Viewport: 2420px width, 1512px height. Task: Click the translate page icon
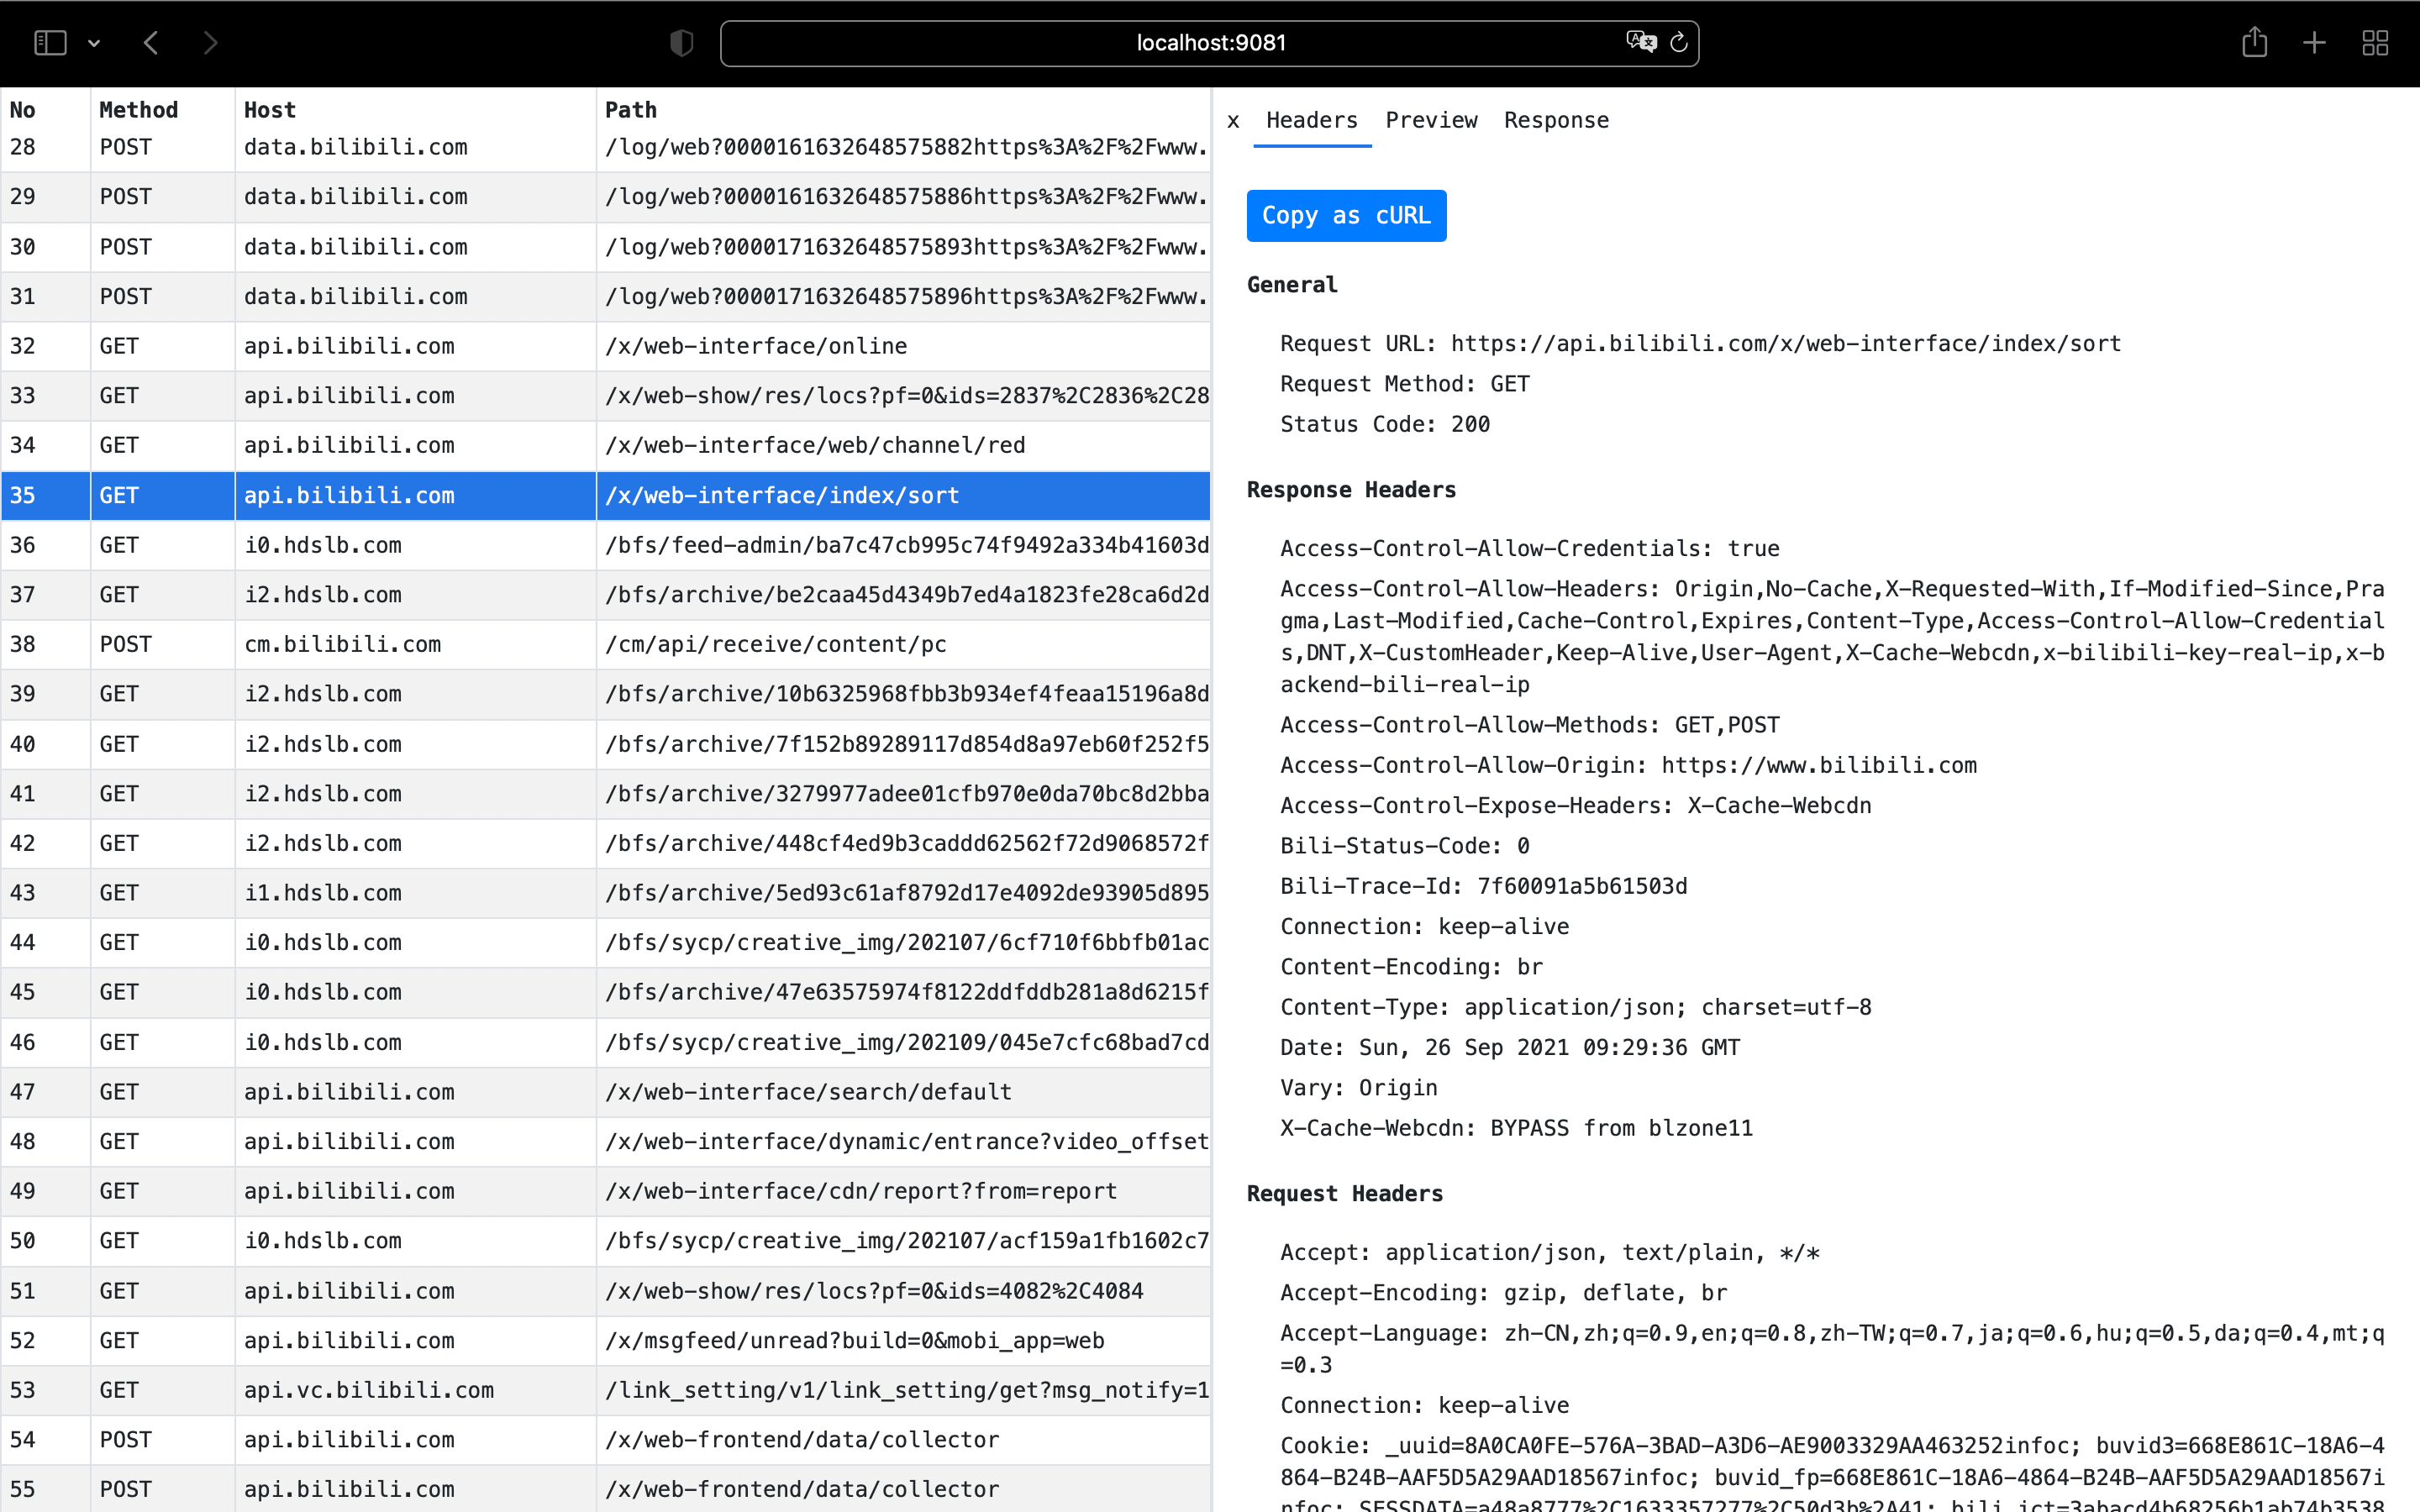[1640, 42]
